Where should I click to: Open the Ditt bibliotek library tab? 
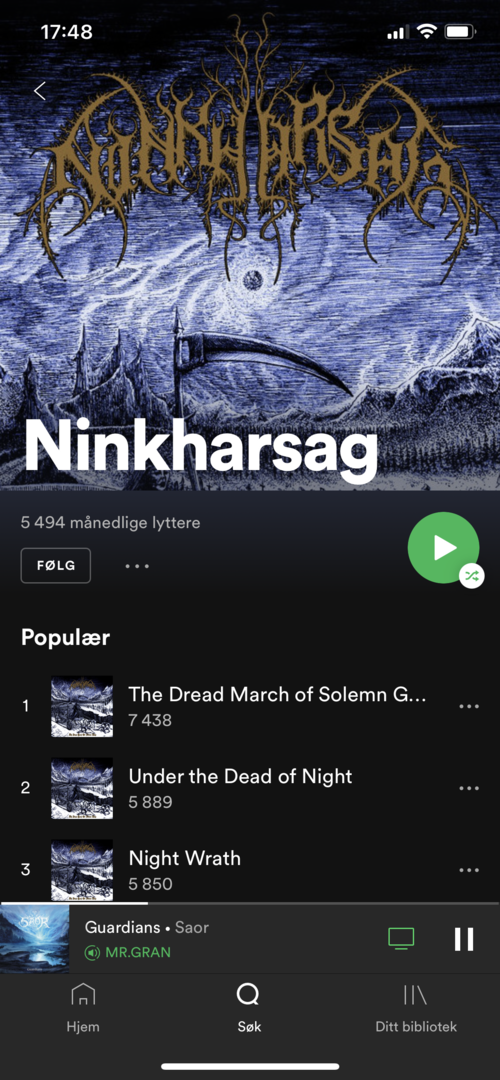tap(415, 1008)
